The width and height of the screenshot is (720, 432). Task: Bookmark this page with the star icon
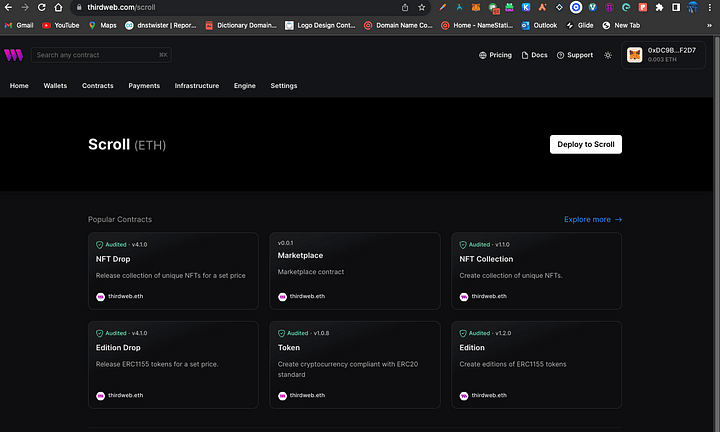422,7
